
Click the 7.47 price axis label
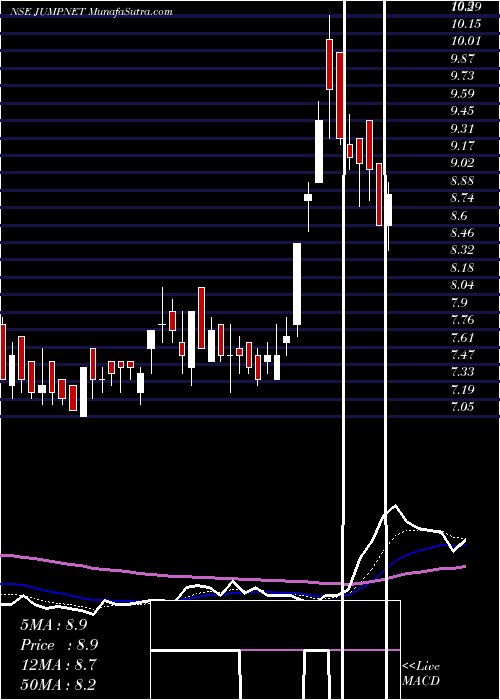(x=462, y=355)
